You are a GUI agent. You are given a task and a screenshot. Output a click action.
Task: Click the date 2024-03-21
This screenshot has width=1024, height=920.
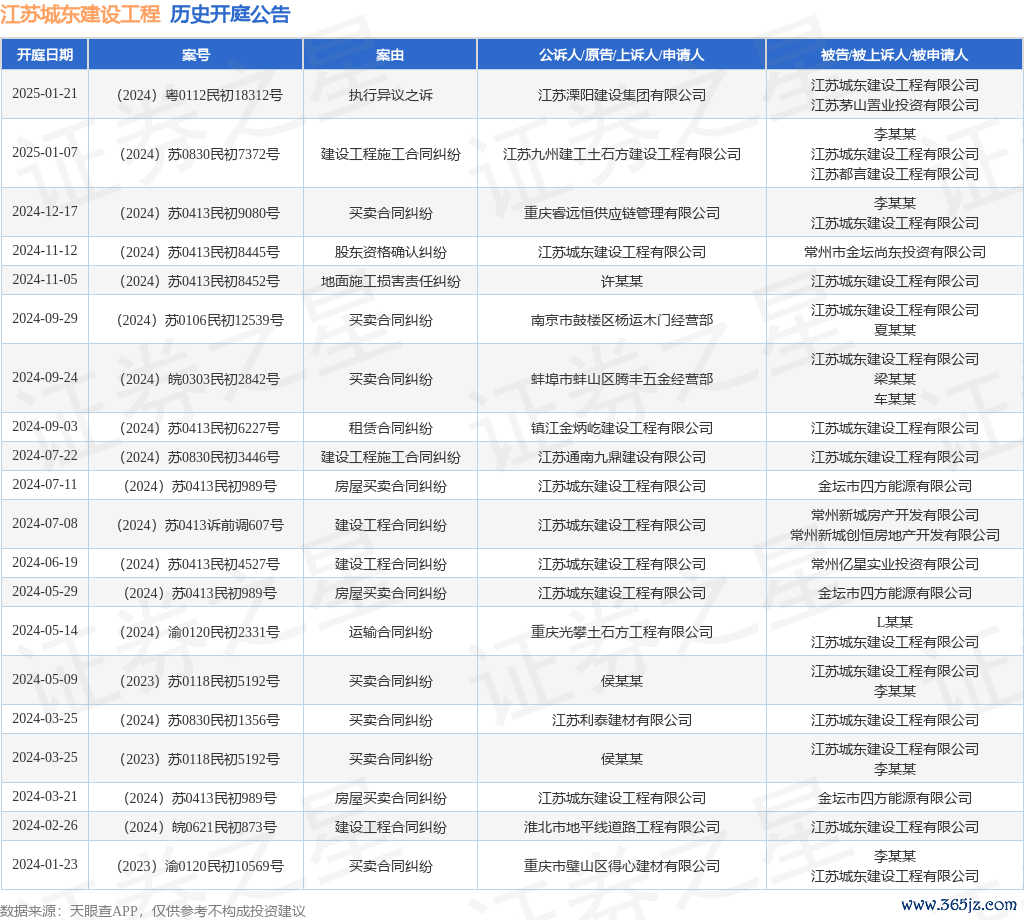tap(44, 797)
